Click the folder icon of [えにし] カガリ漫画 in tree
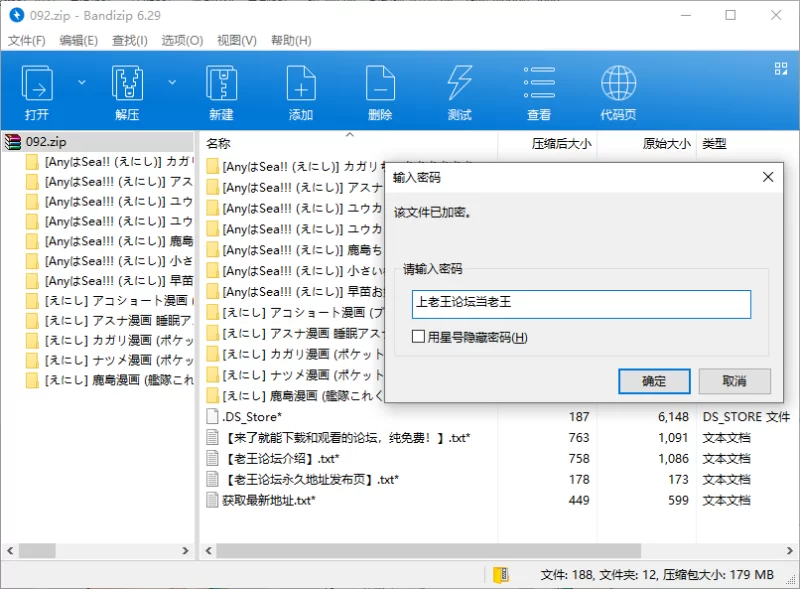 (x=32, y=340)
